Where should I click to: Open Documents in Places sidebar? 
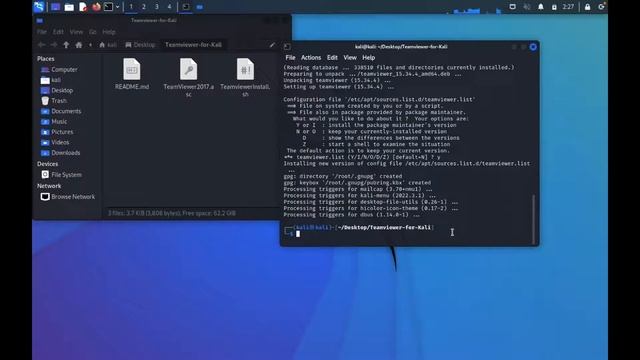[61, 111]
